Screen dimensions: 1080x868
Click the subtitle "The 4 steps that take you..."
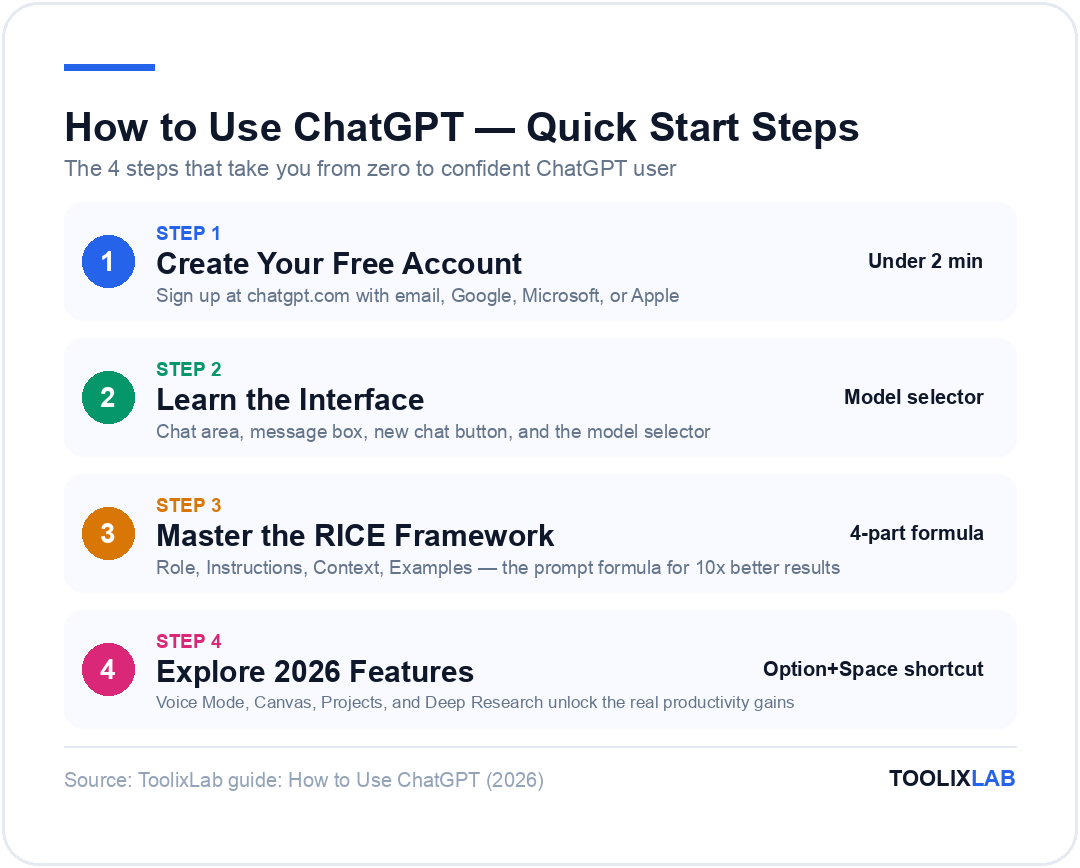click(x=370, y=169)
